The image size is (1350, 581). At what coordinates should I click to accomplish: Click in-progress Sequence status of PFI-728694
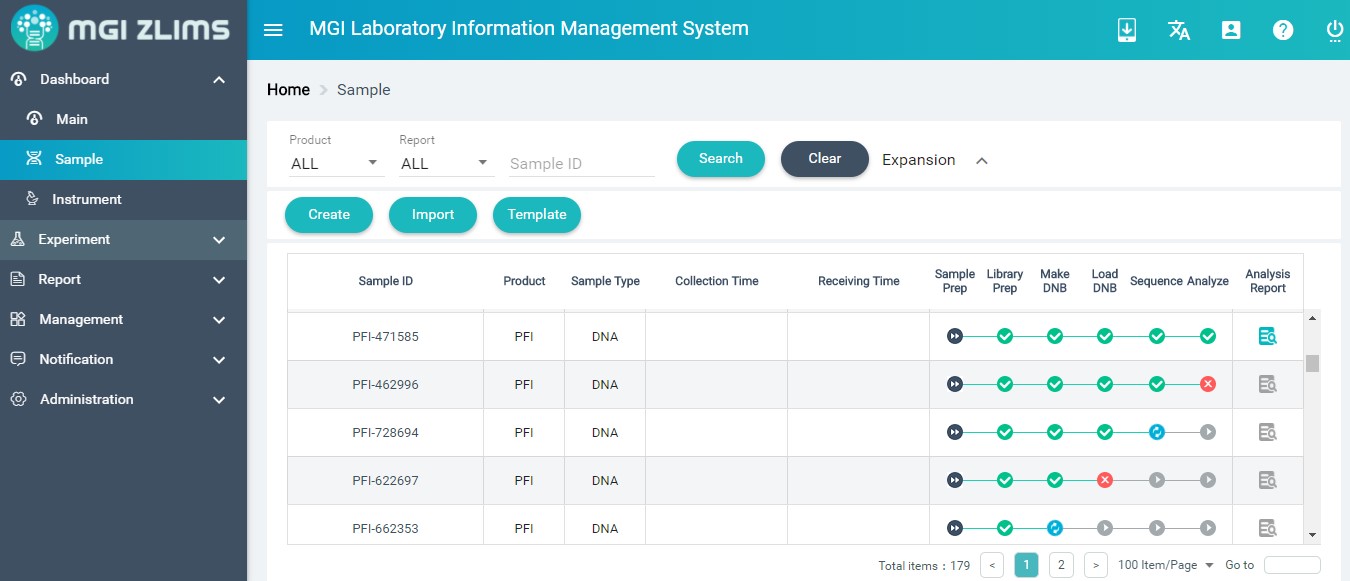[x=1157, y=432]
